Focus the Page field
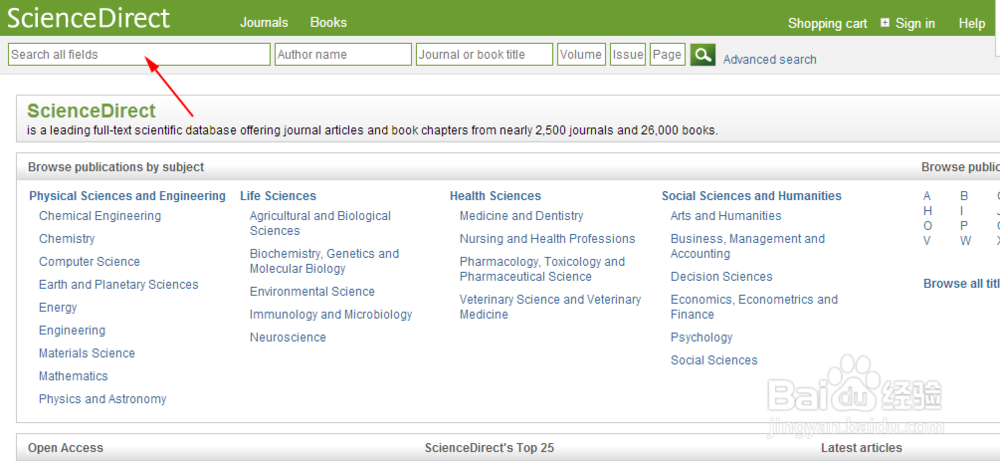Viewport: 1000px width, 461px height. tap(668, 54)
